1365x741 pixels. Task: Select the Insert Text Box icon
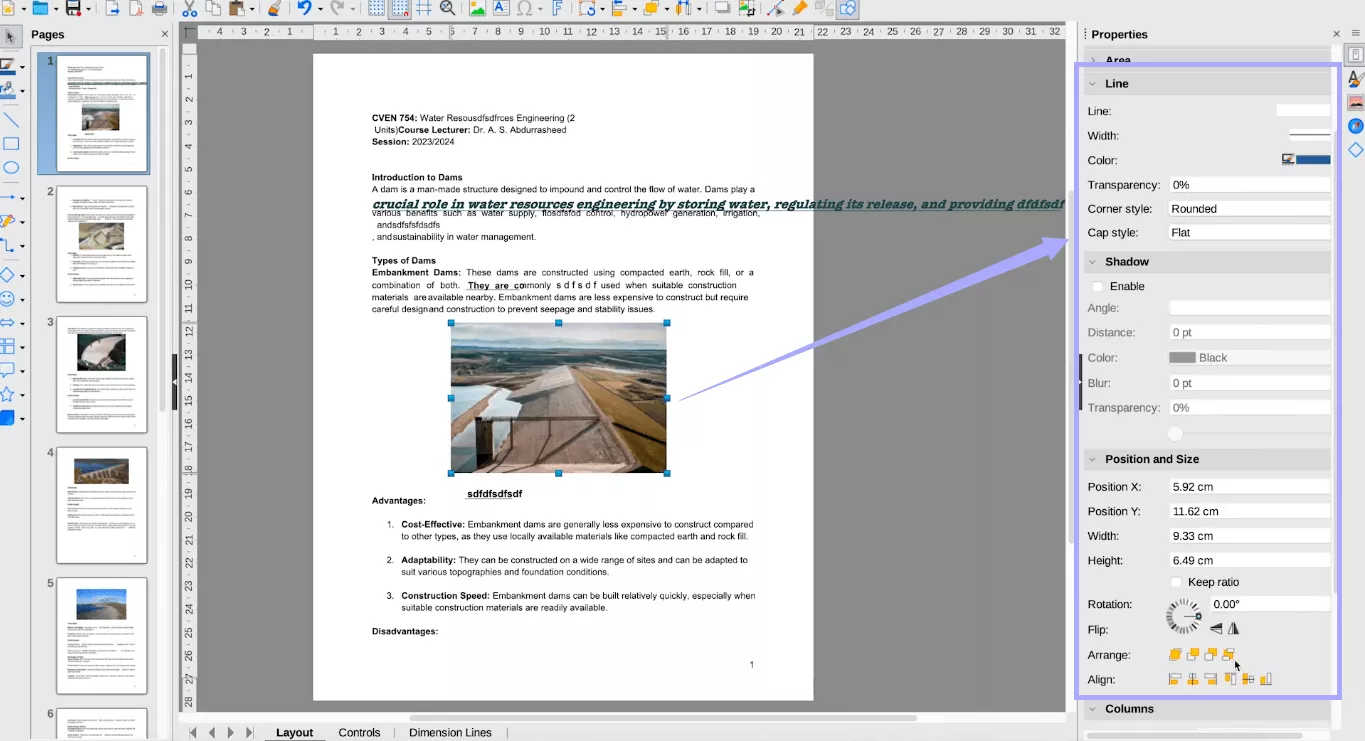click(499, 12)
